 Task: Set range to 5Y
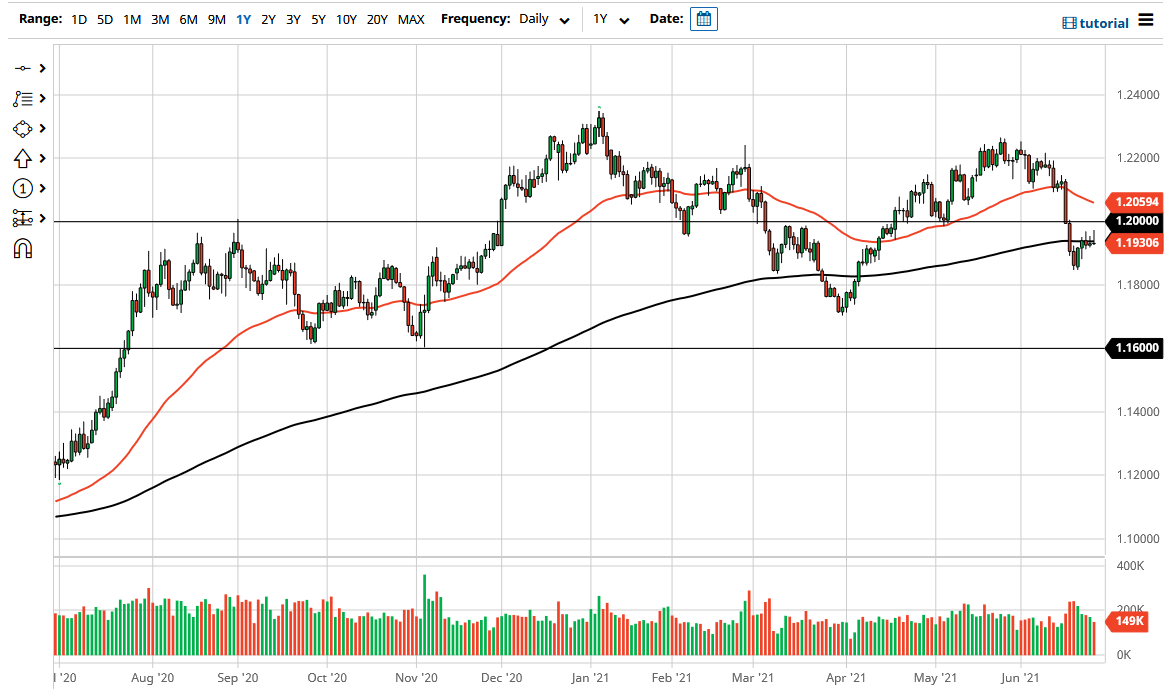tap(318, 19)
